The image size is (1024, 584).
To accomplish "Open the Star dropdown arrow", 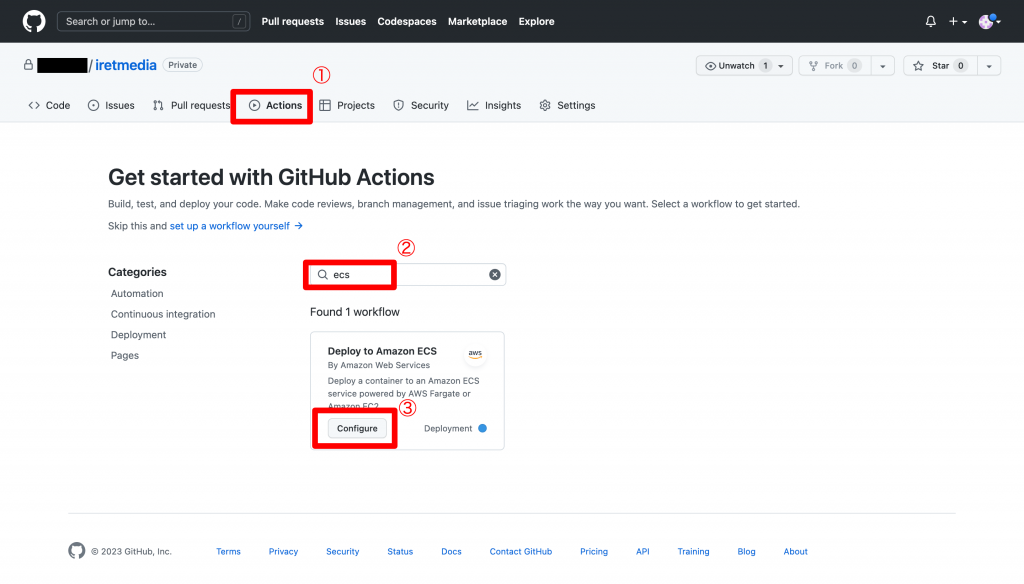I will pyautogui.click(x=989, y=65).
